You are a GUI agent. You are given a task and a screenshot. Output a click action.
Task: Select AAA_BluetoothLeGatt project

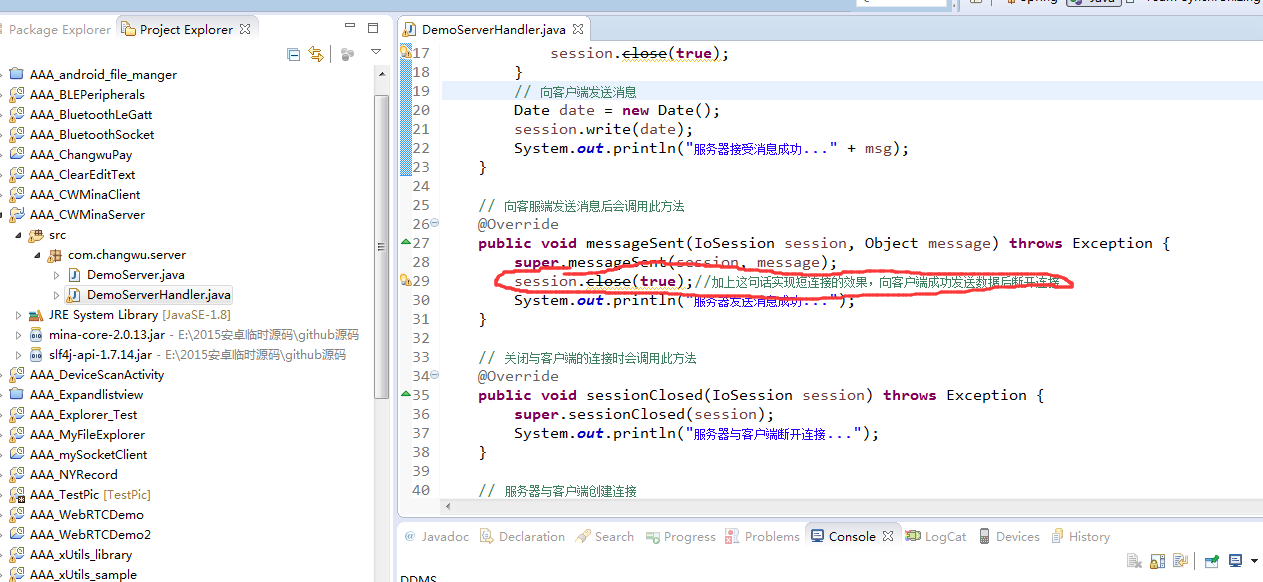91,114
